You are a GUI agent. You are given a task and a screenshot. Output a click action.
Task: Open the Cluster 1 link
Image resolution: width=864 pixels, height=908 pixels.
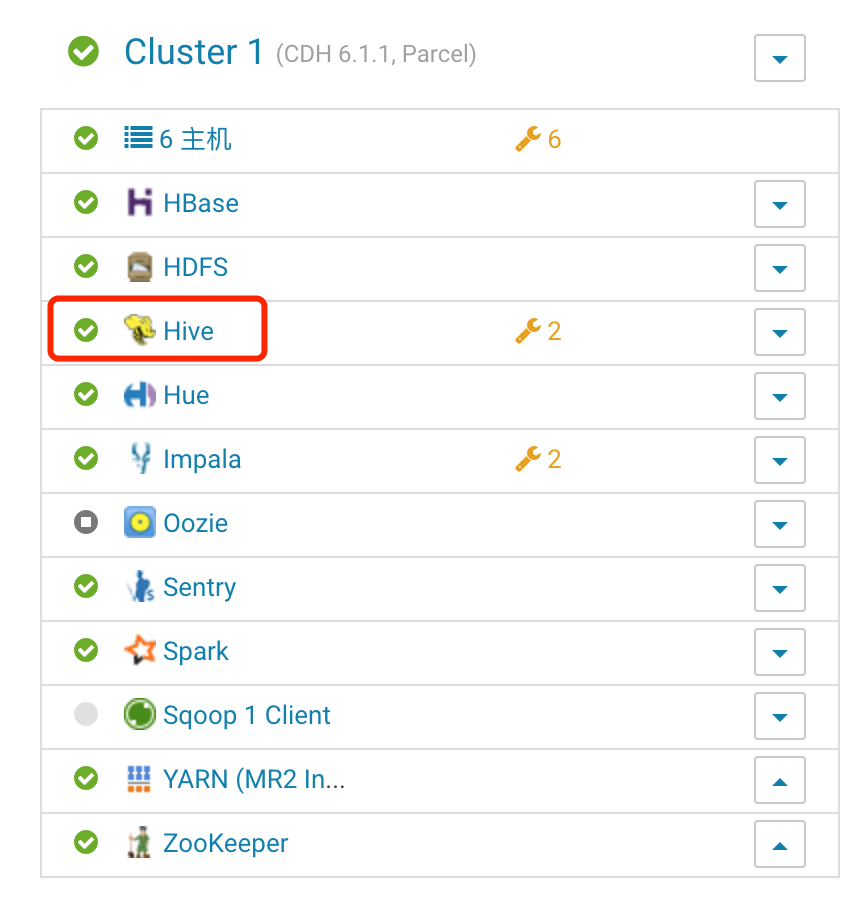tap(194, 52)
